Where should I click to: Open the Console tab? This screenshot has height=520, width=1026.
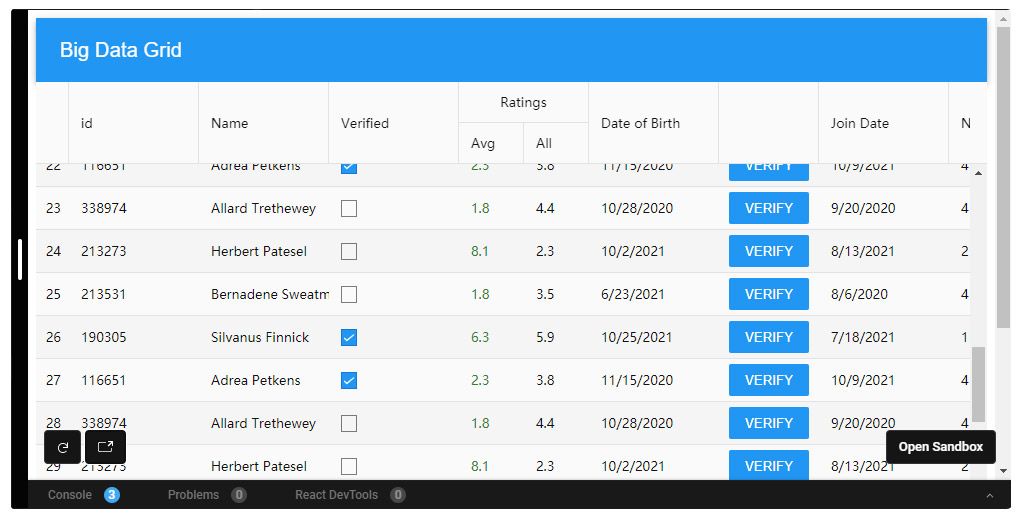(70, 495)
